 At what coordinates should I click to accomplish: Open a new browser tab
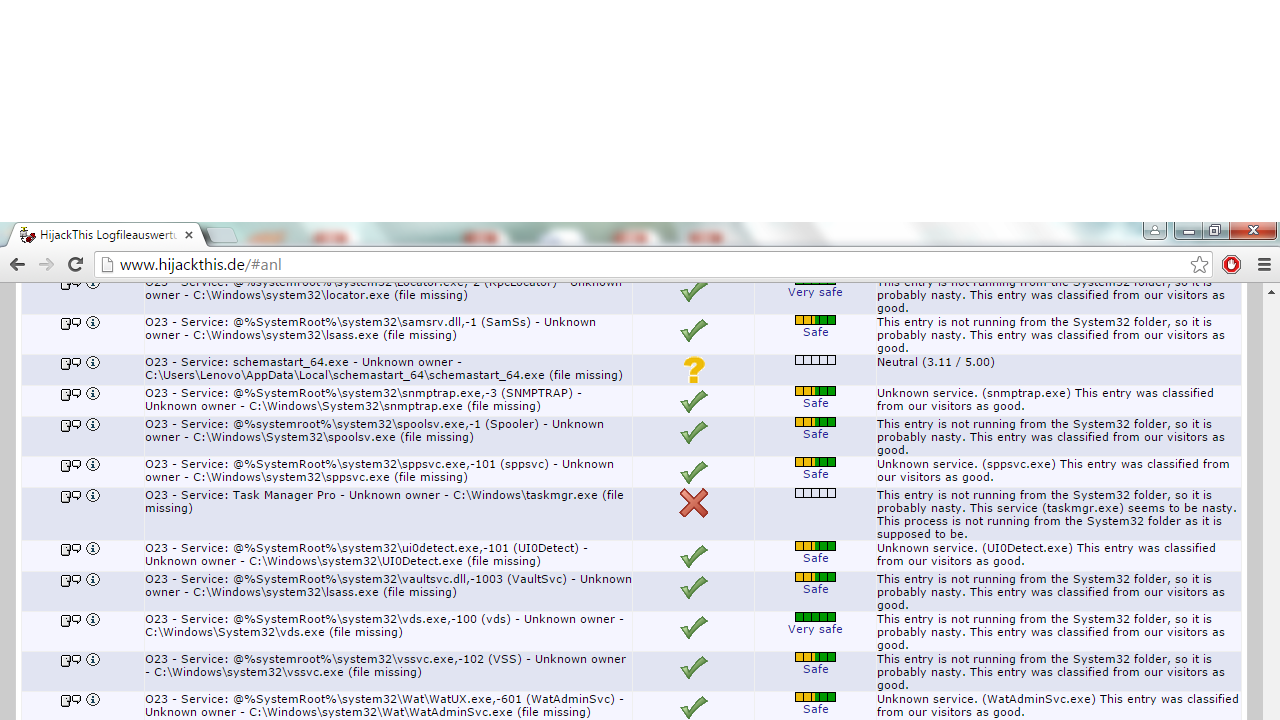pos(221,235)
